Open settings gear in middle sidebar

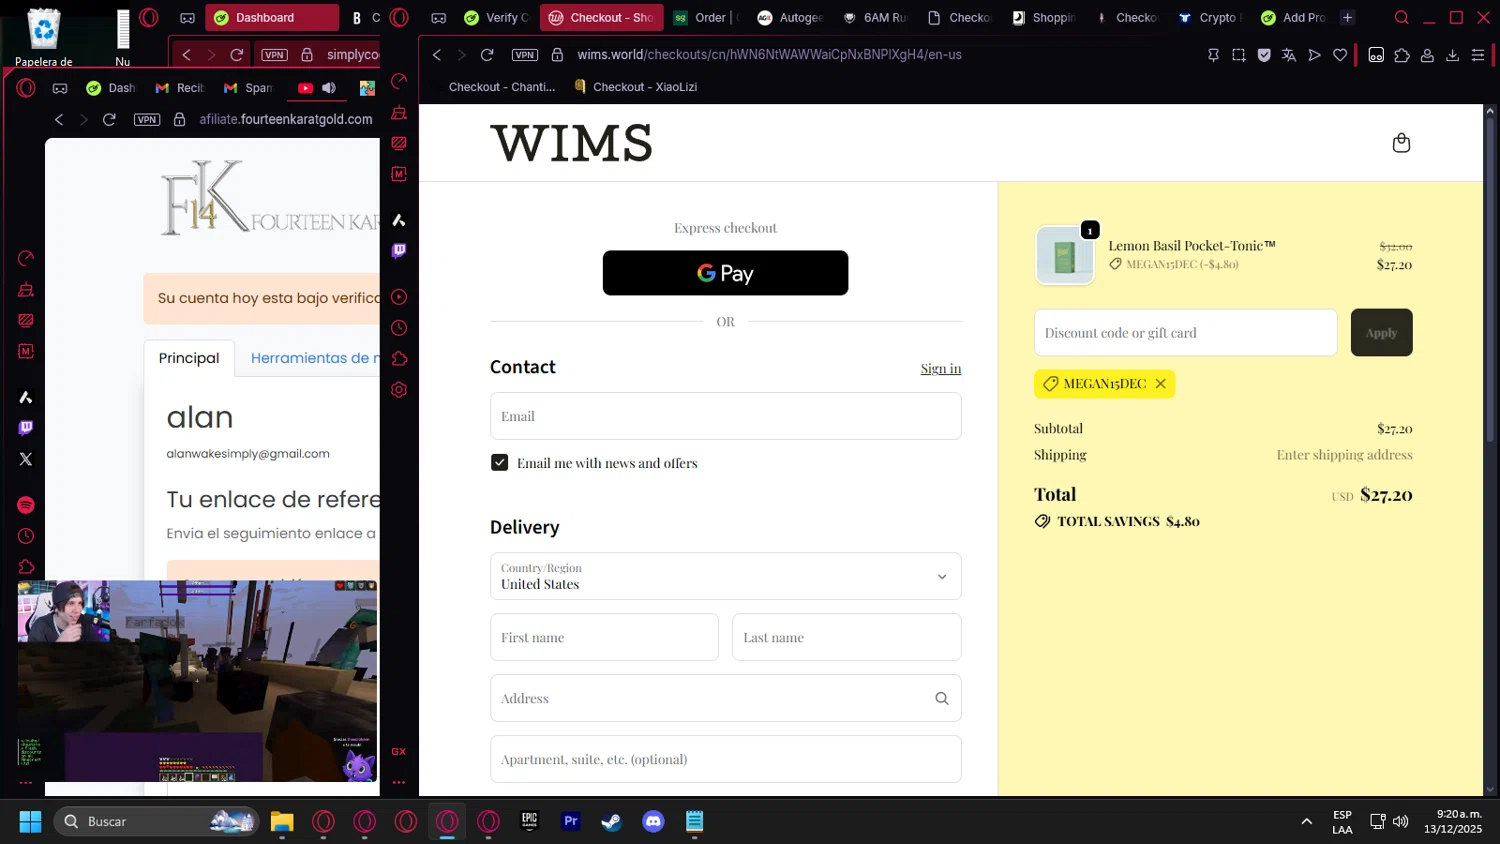[x=399, y=390]
